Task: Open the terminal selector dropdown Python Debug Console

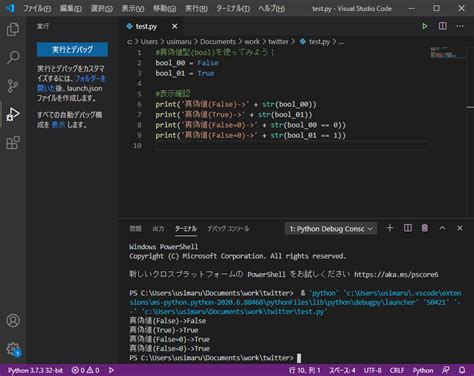Action: pos(331,229)
